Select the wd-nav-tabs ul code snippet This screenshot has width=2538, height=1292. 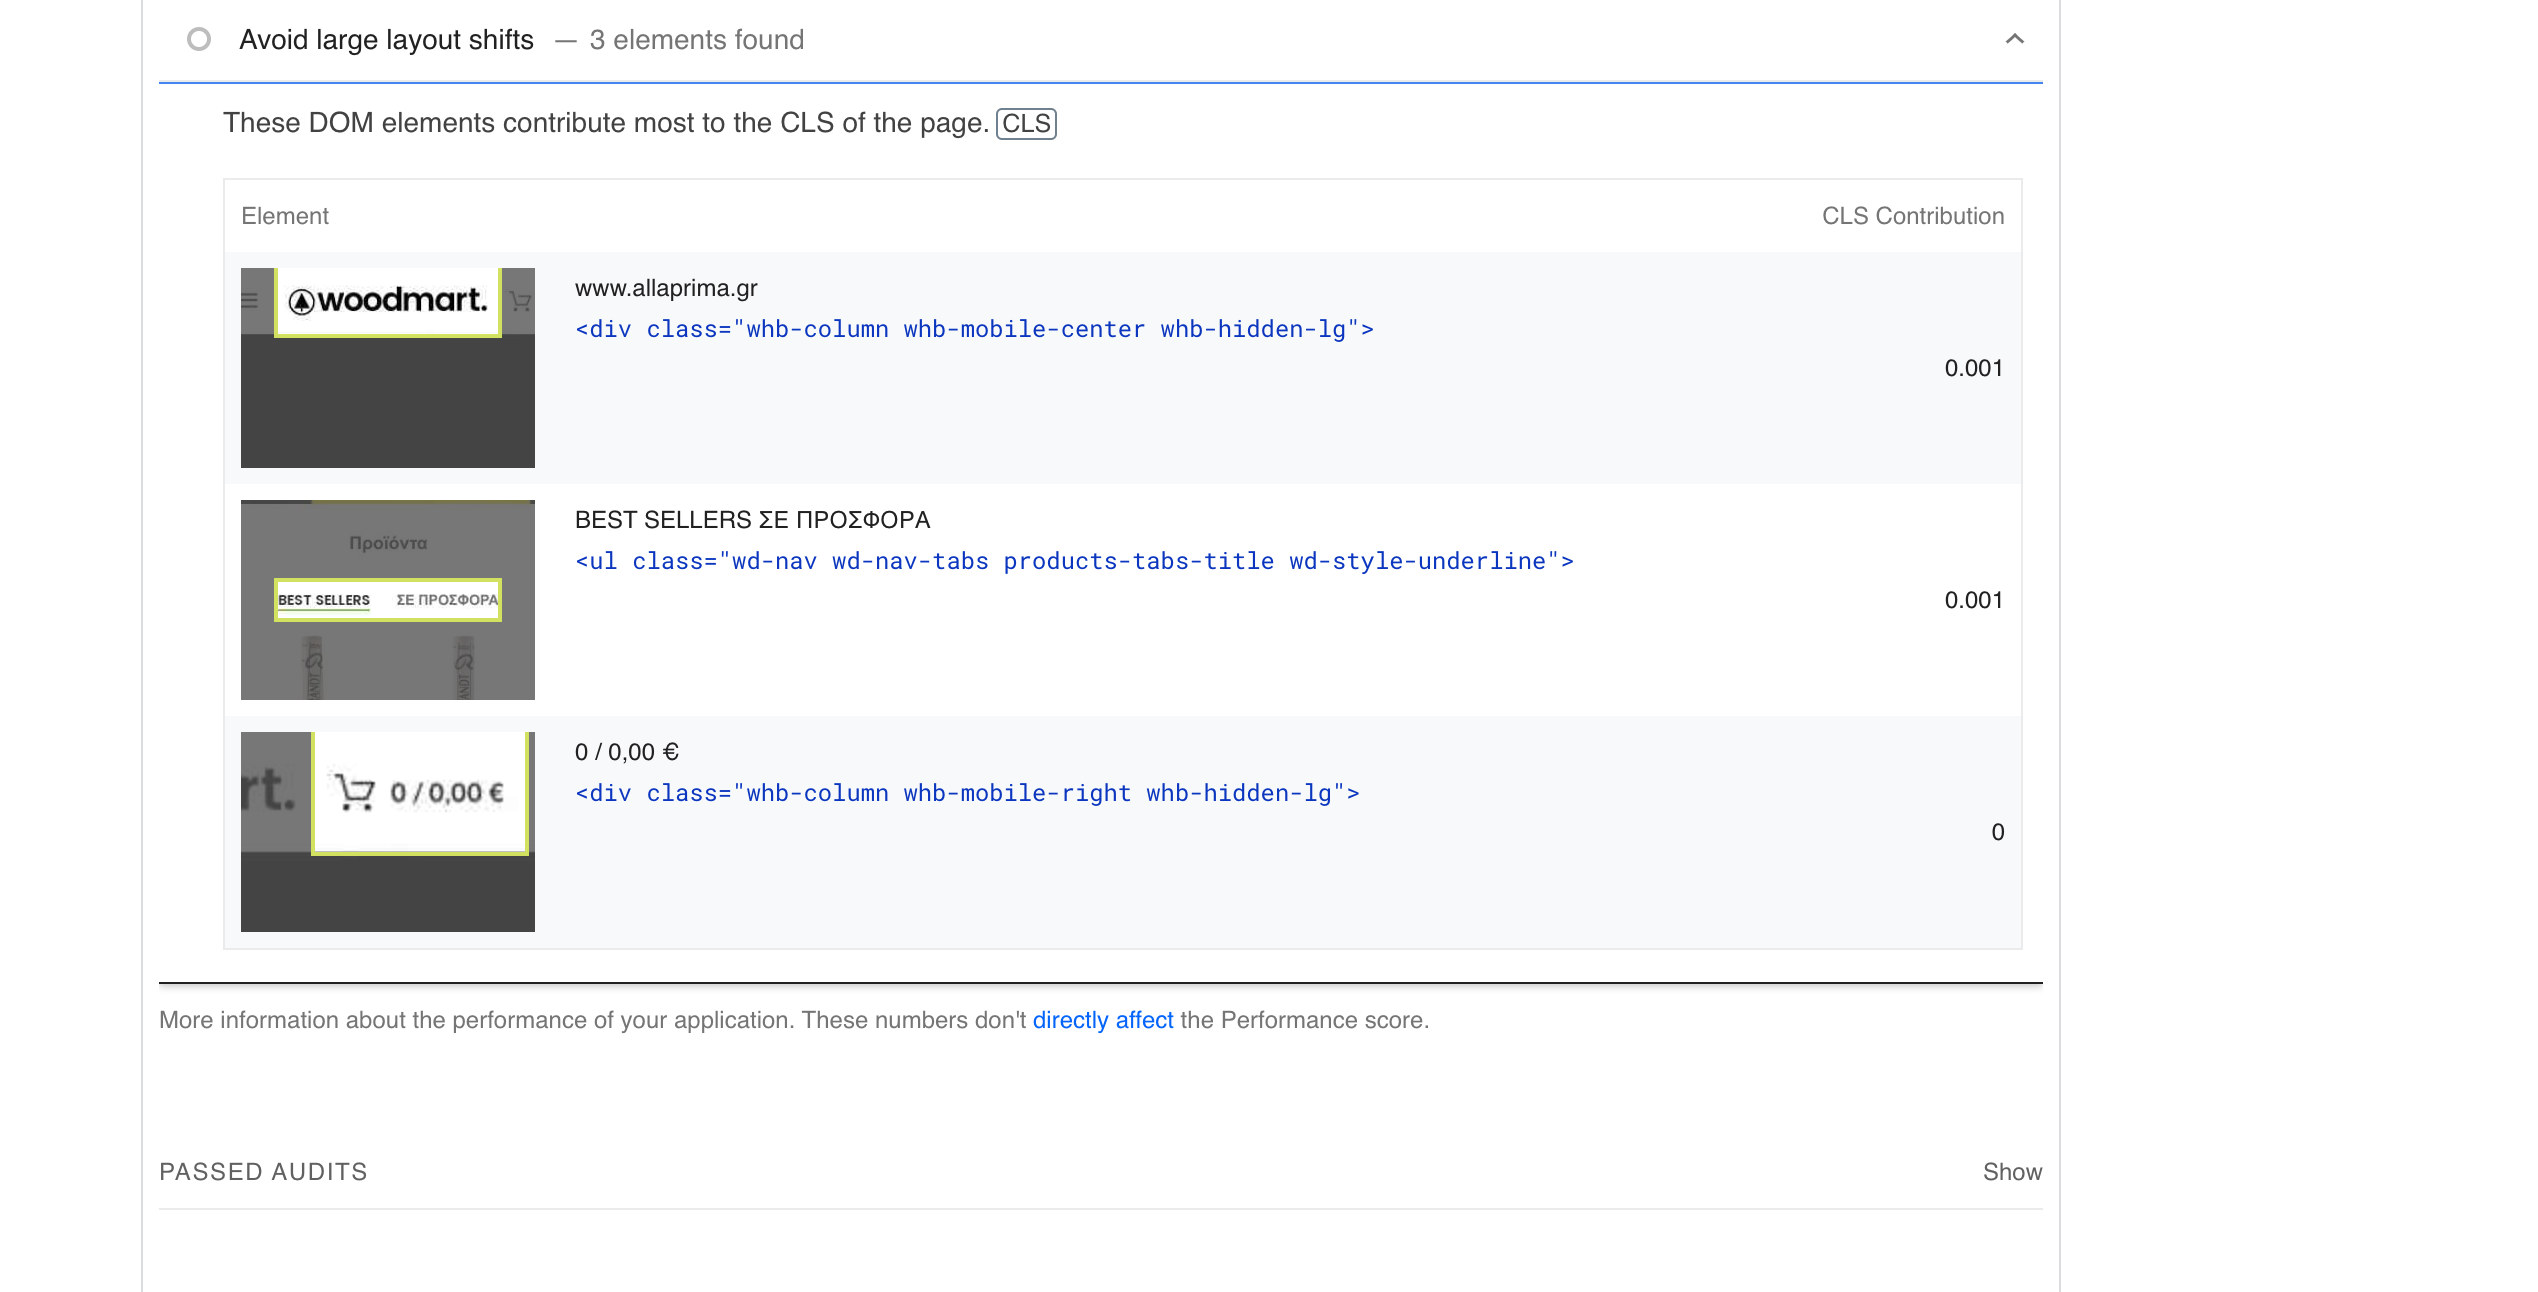tap(1074, 561)
